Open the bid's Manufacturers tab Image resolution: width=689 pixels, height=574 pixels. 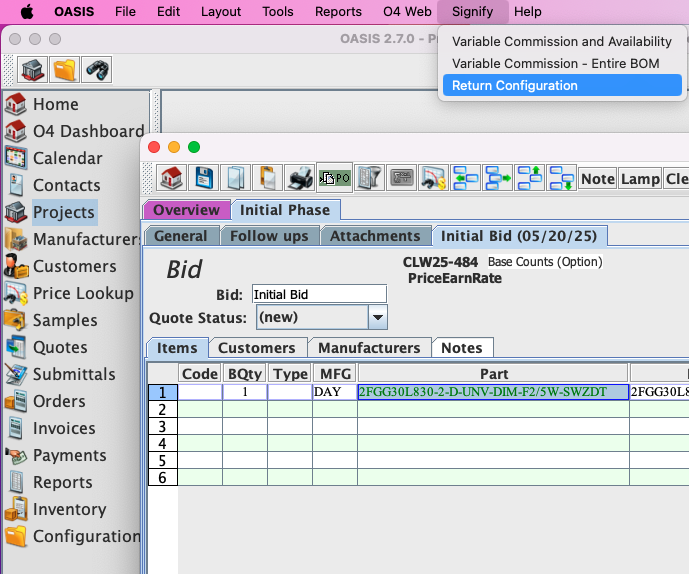[x=370, y=348]
